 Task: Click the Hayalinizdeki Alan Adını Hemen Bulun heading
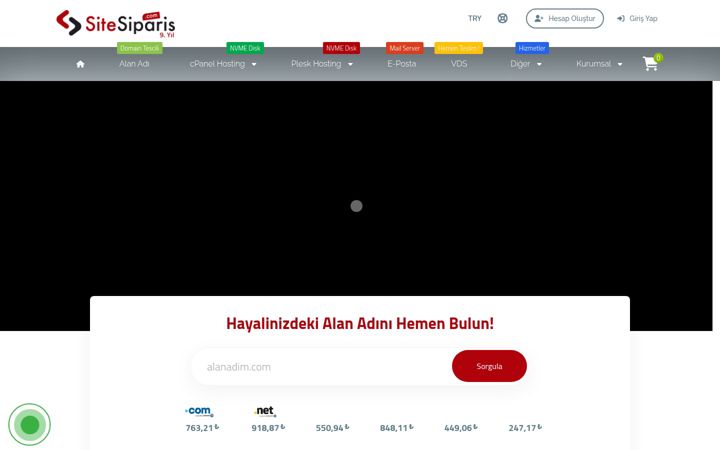click(360, 323)
